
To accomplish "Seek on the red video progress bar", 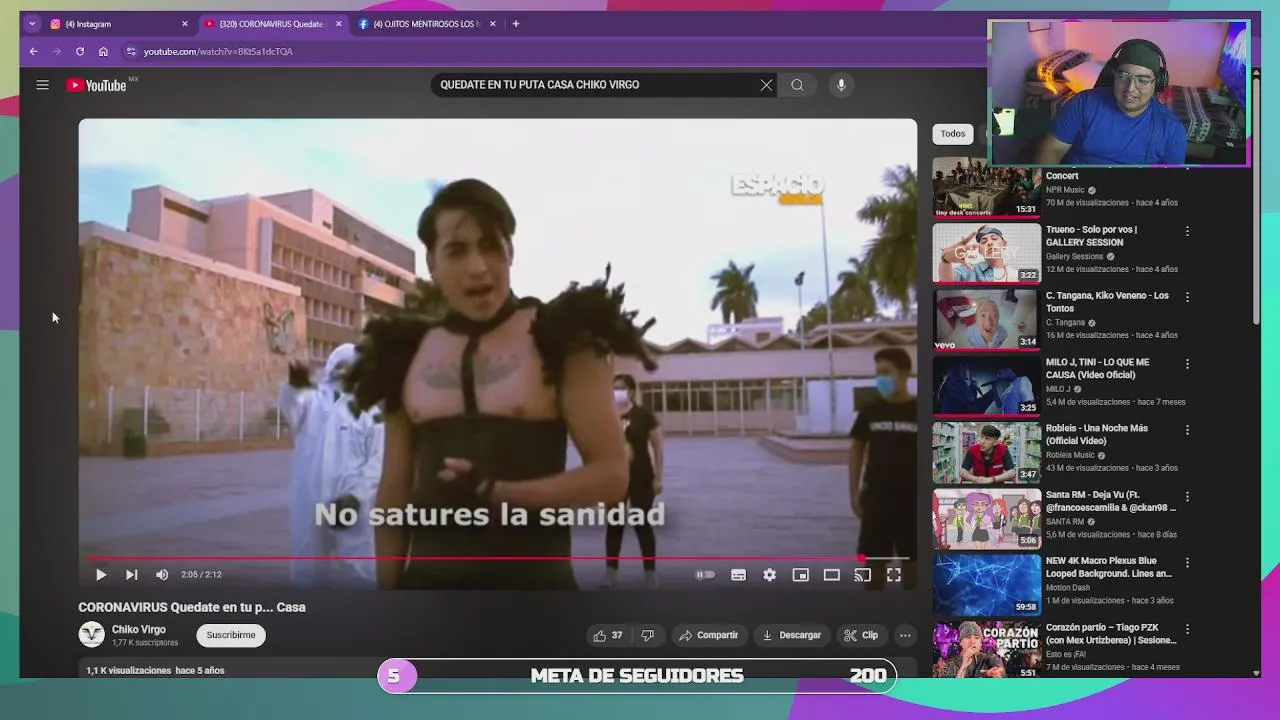I will (498, 558).
